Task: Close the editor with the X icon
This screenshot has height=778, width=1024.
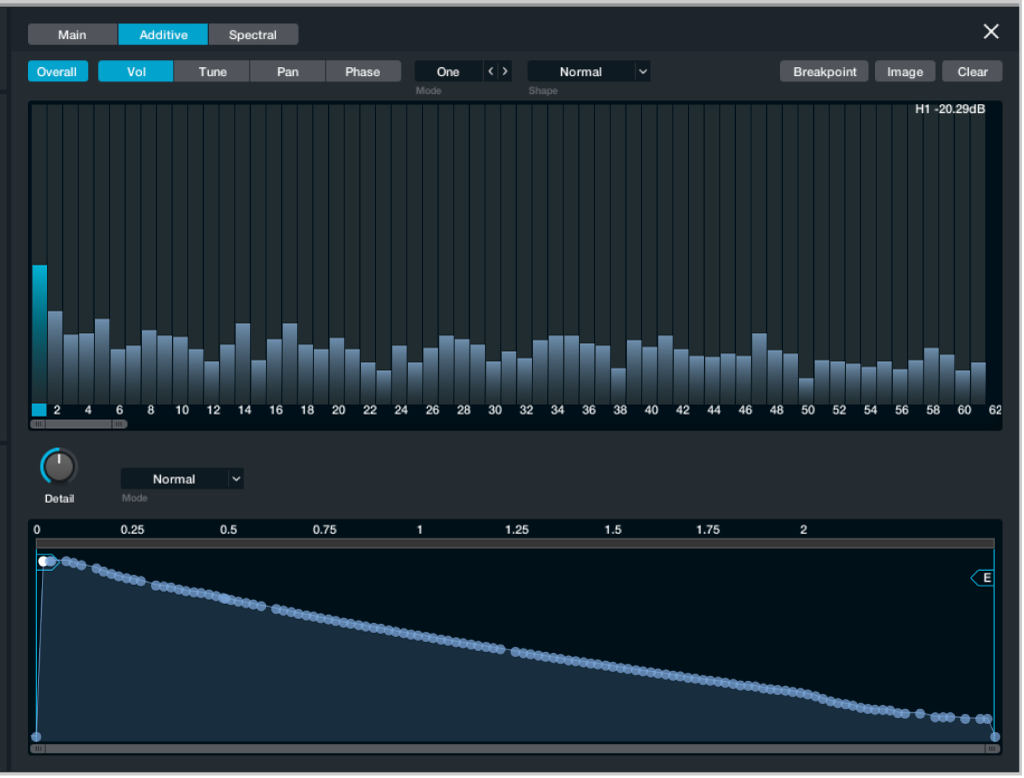Action: point(991,32)
